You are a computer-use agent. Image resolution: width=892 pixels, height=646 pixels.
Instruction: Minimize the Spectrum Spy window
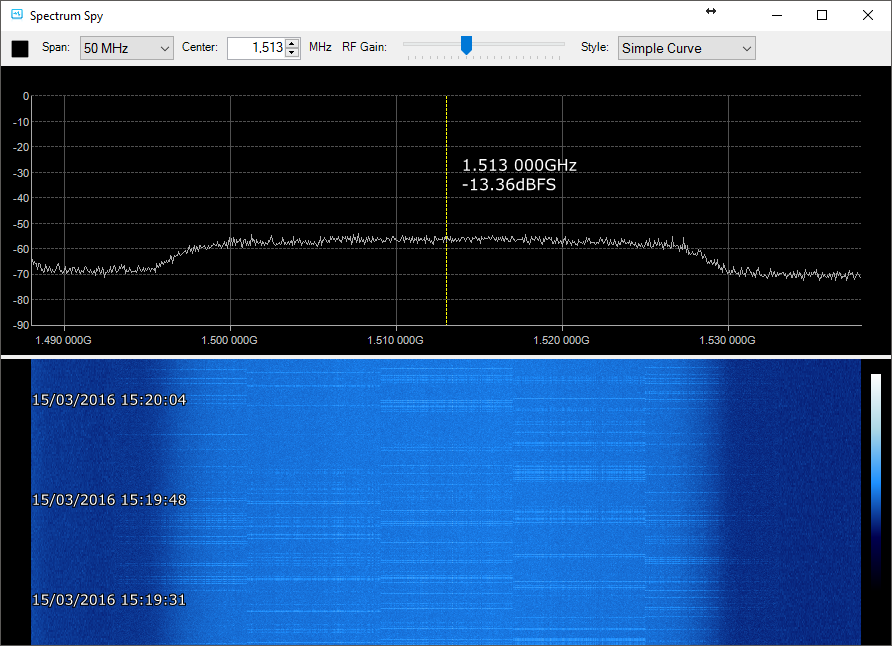tap(777, 15)
